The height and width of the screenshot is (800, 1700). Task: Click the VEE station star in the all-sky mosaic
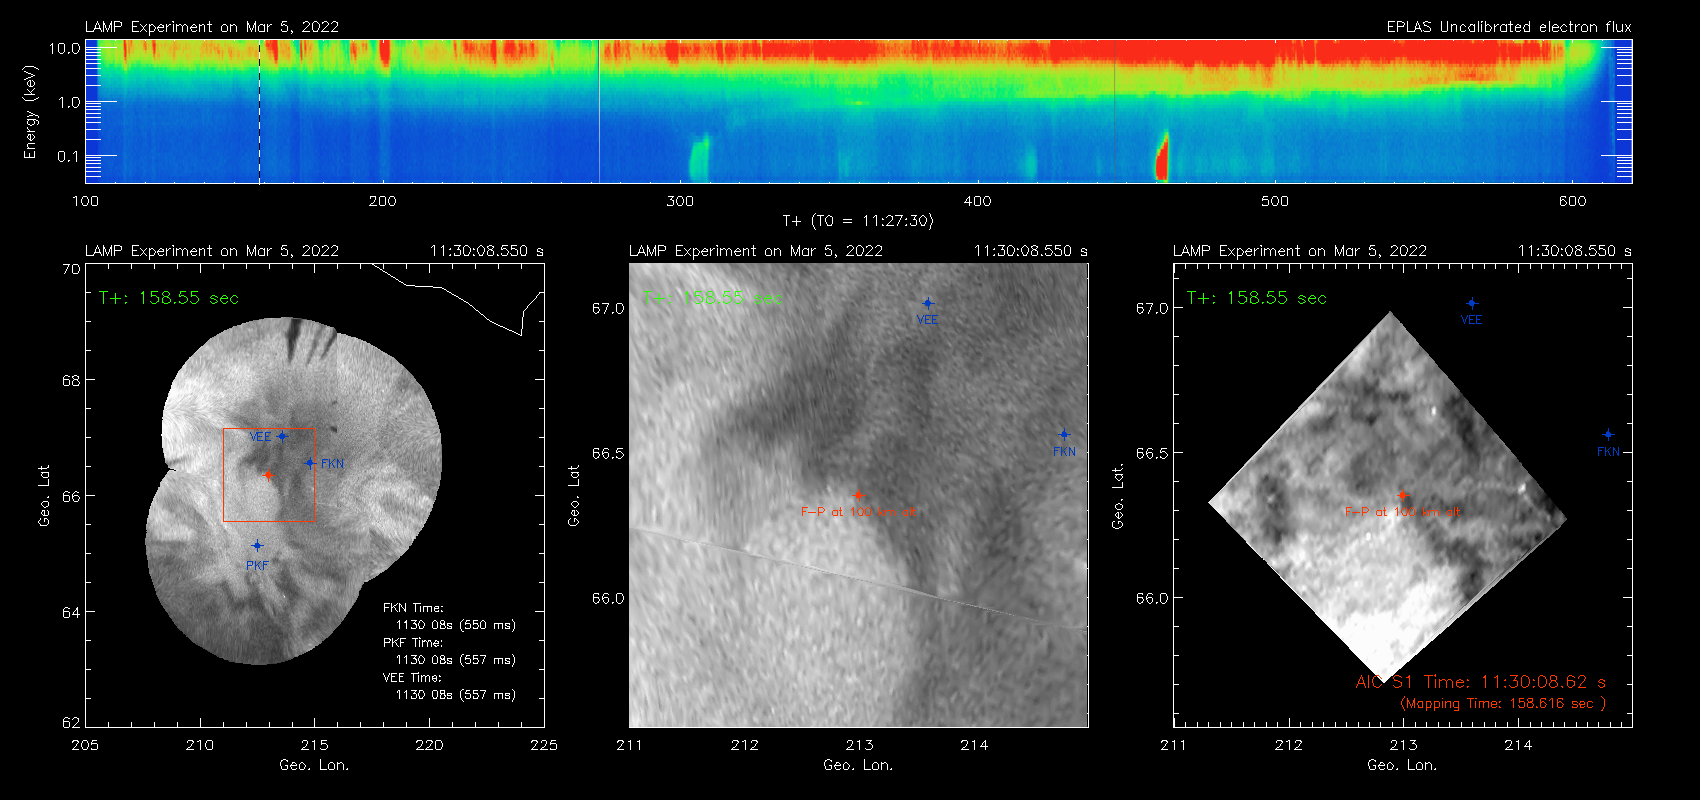click(x=282, y=436)
